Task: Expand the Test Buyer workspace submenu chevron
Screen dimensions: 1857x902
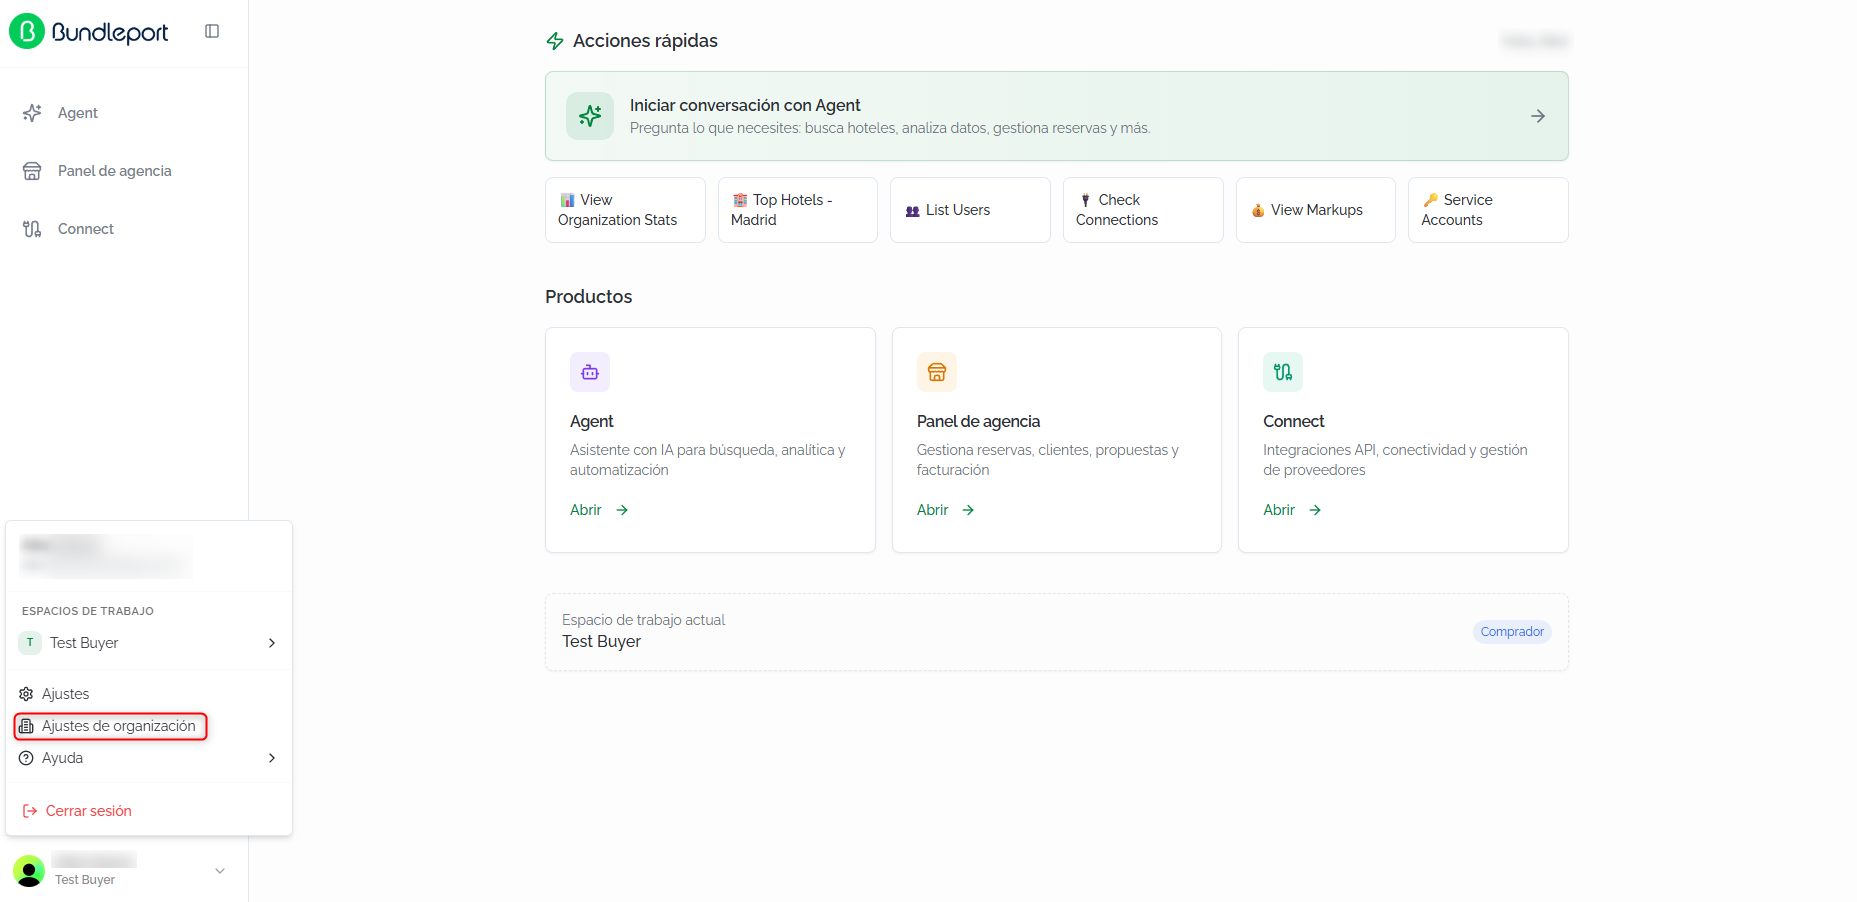Action: [x=272, y=643]
